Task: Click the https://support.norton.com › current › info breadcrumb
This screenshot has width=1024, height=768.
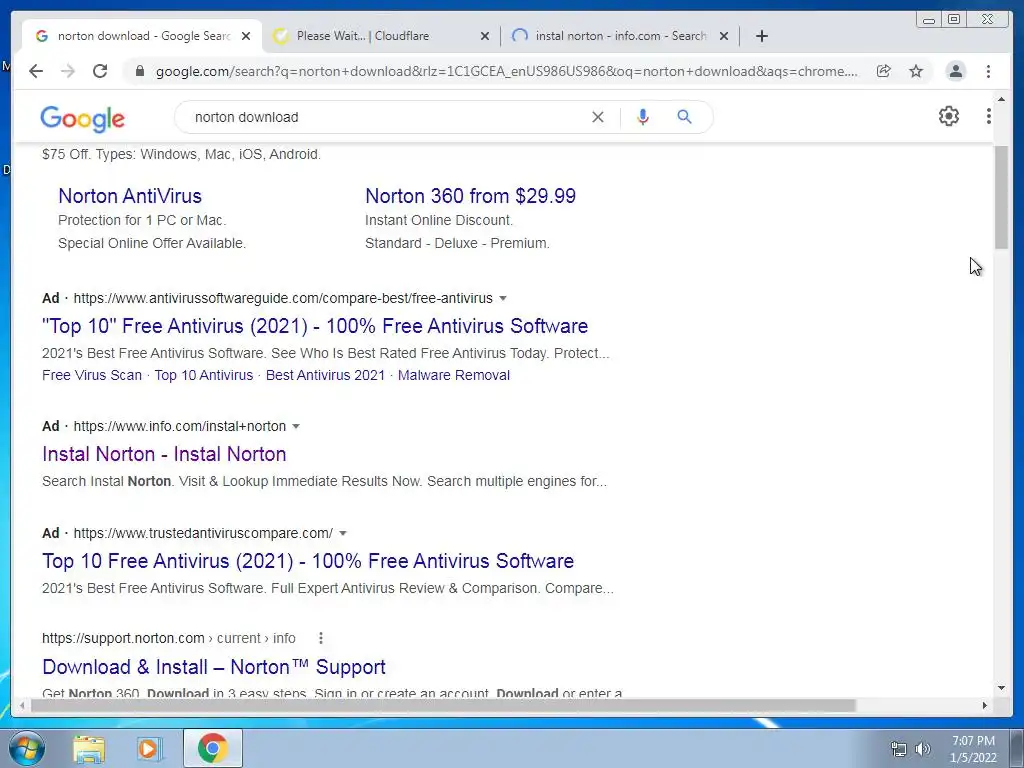Action: [168, 638]
